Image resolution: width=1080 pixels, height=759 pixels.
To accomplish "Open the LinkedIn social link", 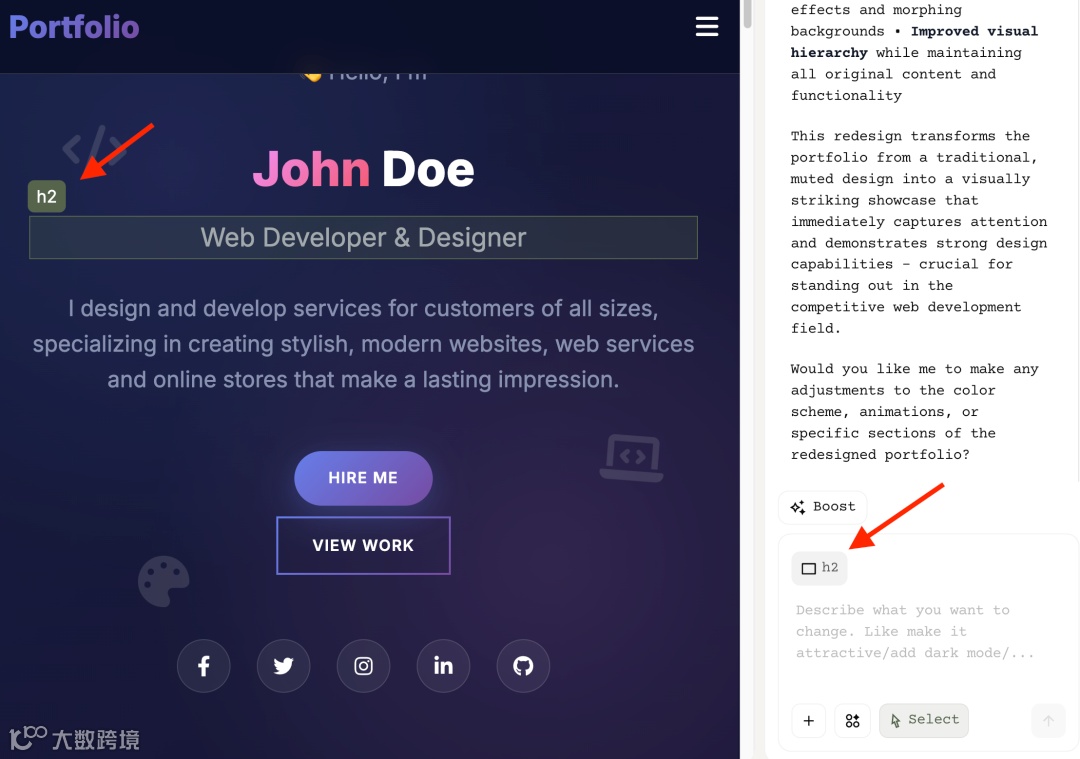I will pyautogui.click(x=443, y=666).
